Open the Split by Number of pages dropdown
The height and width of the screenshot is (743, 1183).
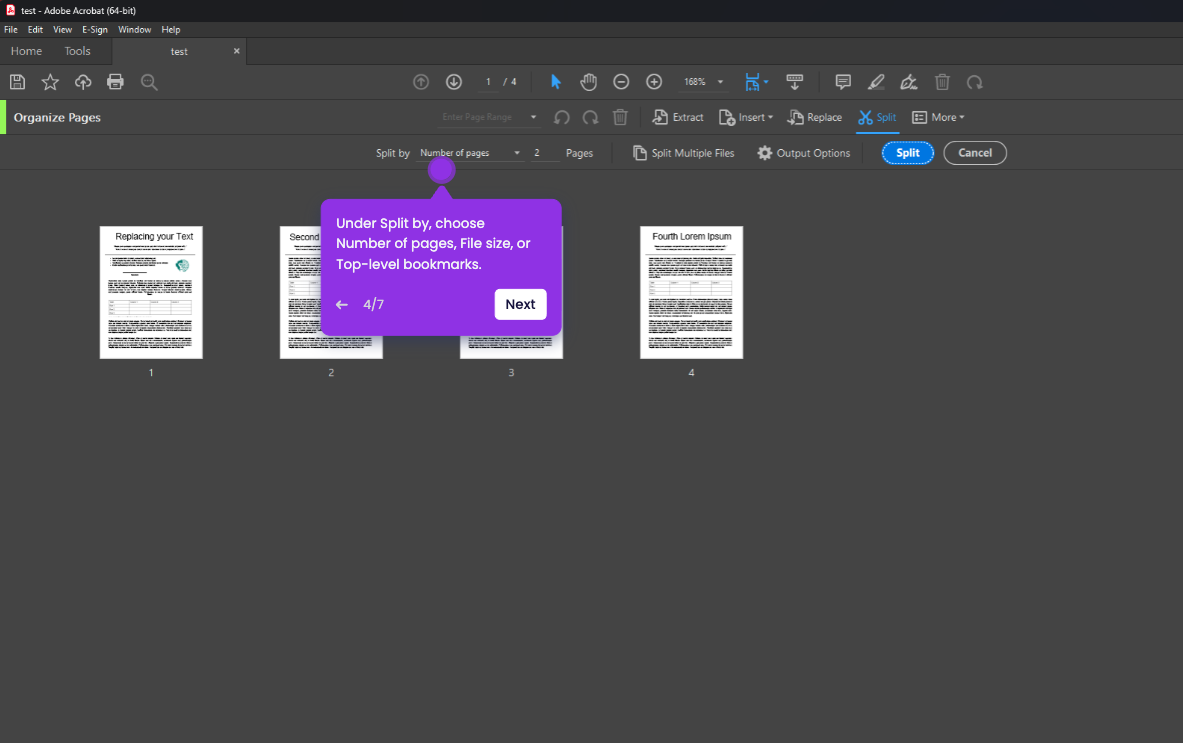(x=470, y=153)
